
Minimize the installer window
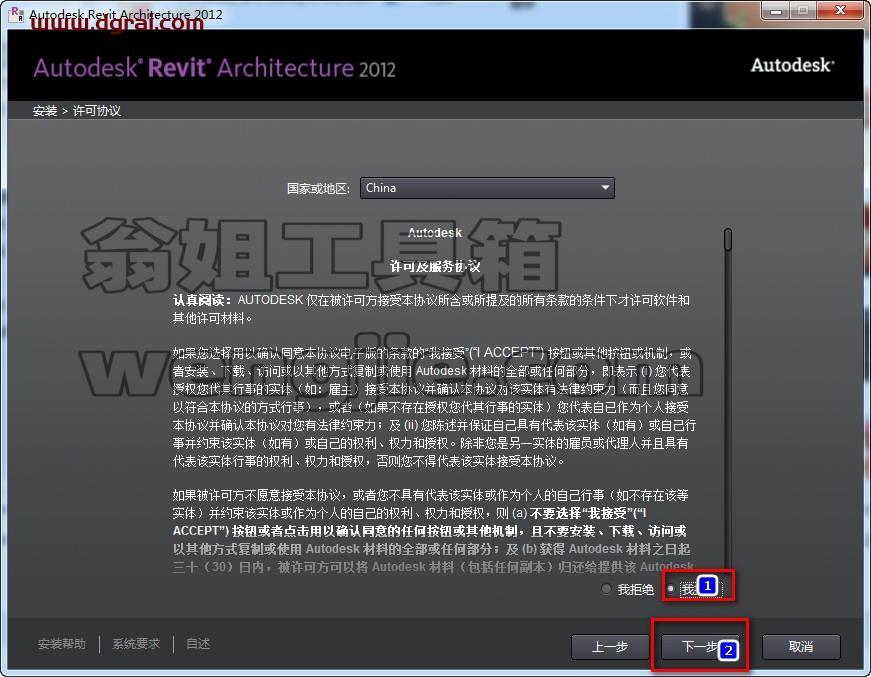point(777,10)
